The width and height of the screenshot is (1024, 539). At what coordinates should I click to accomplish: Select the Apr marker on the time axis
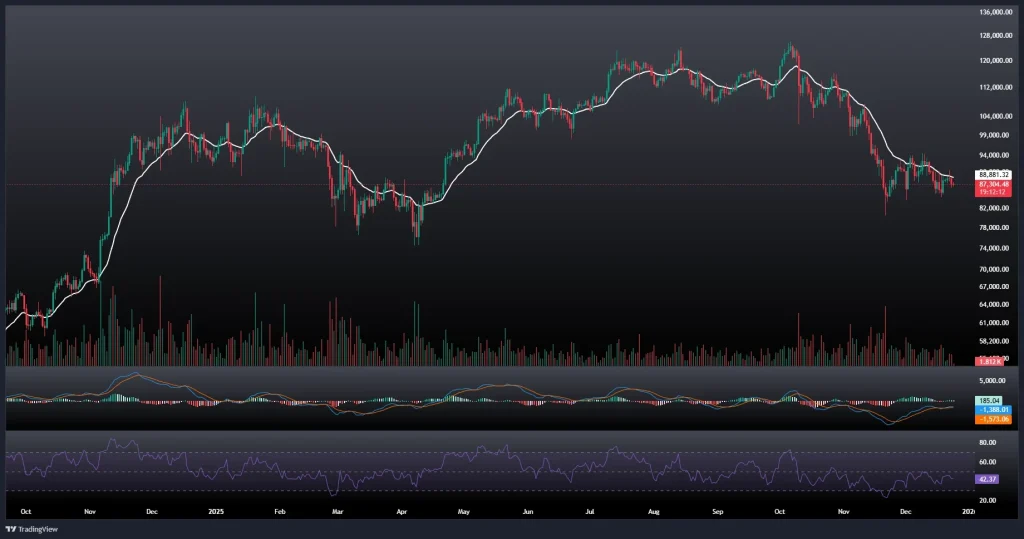pos(402,511)
